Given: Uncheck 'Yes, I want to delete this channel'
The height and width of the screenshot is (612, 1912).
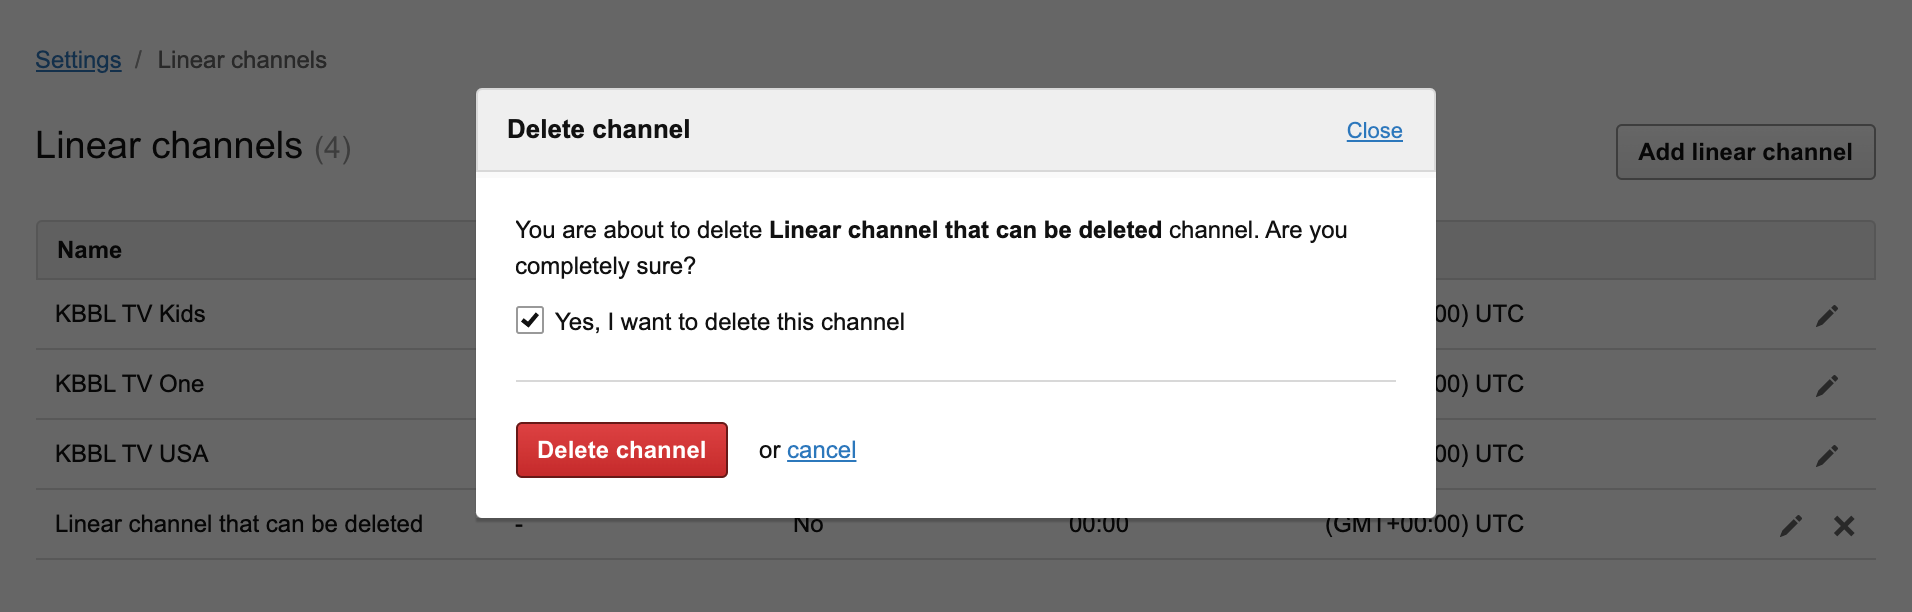Looking at the screenshot, I should [530, 320].
